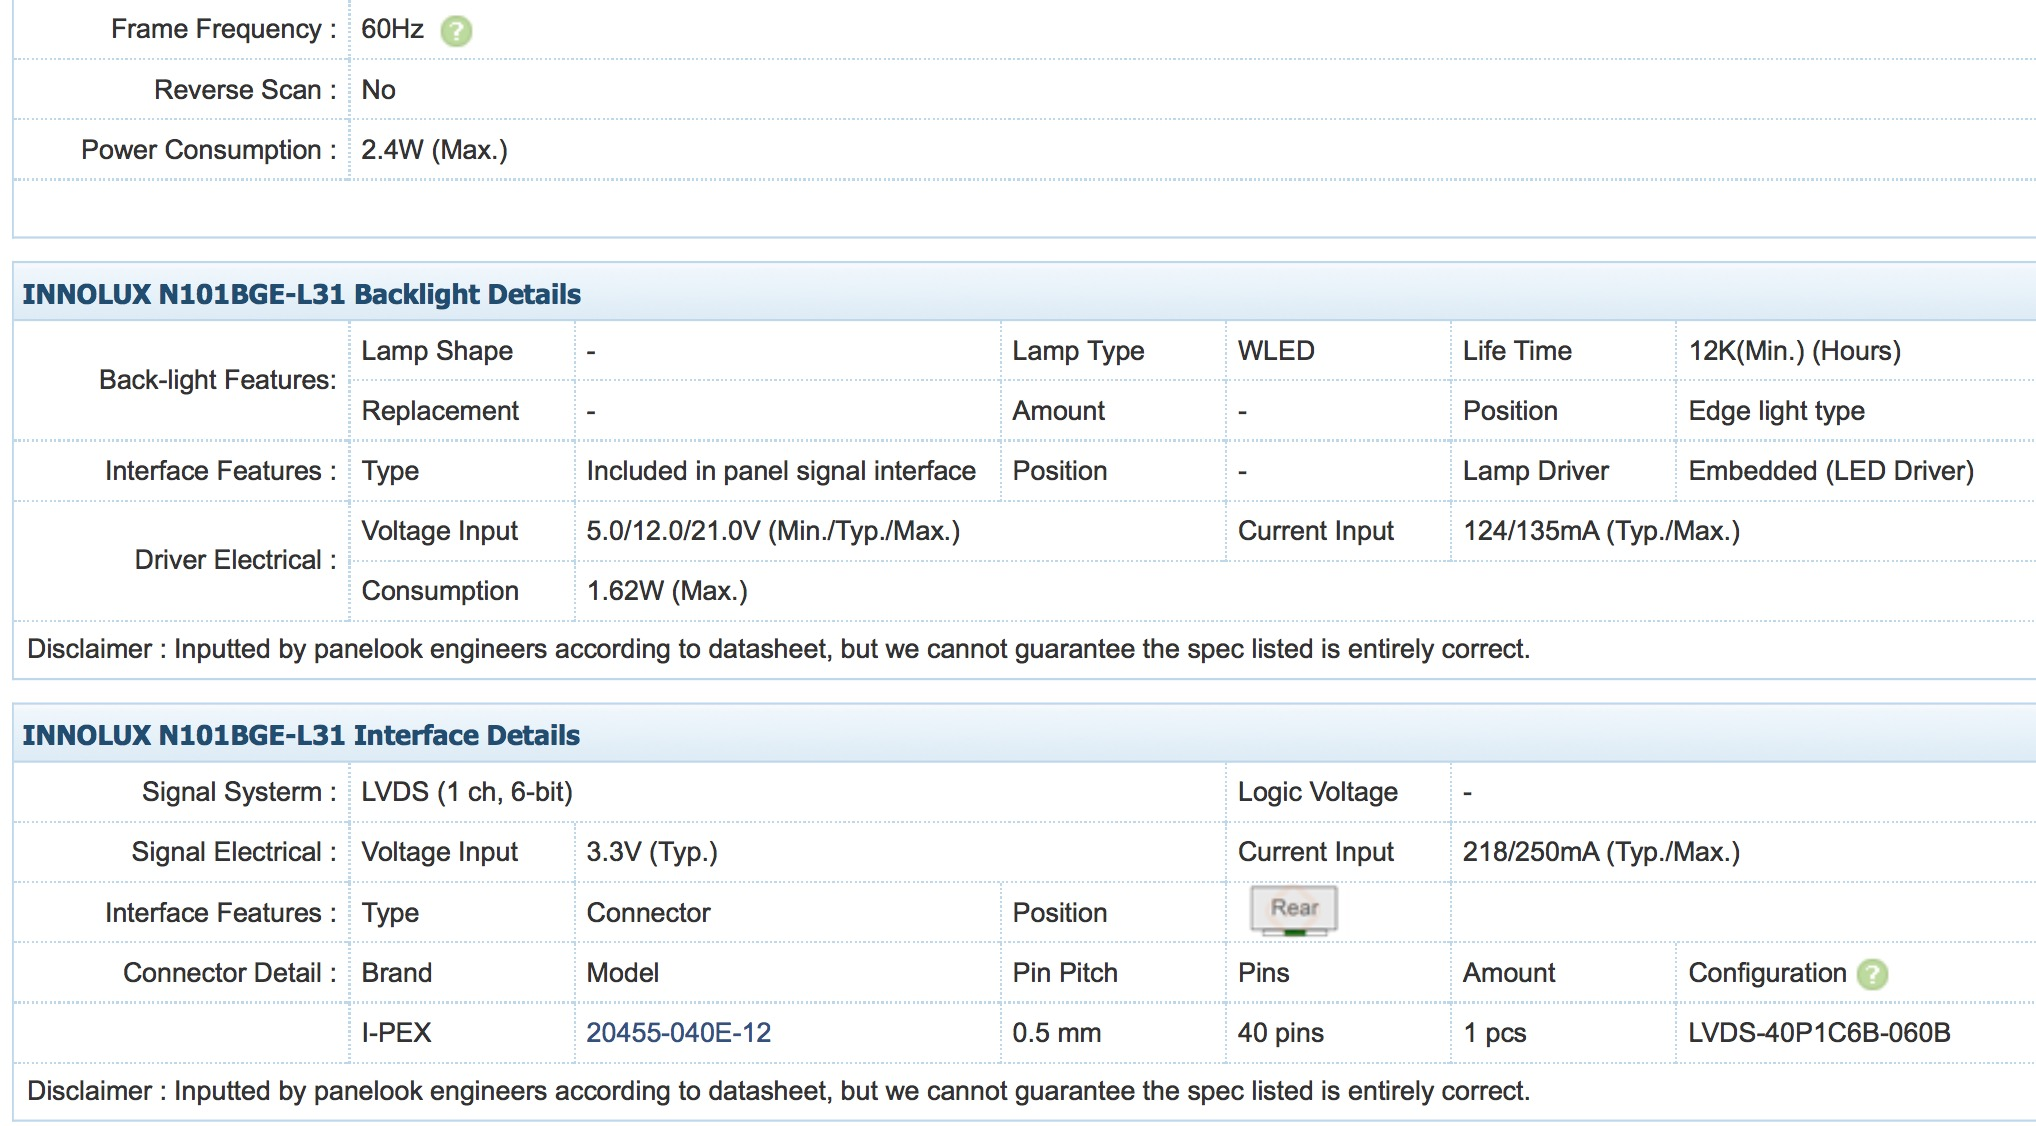This screenshot has height=1126, width=2036.
Task: Select the 218/250mA (Typ./Max.) current value
Action: (1601, 852)
